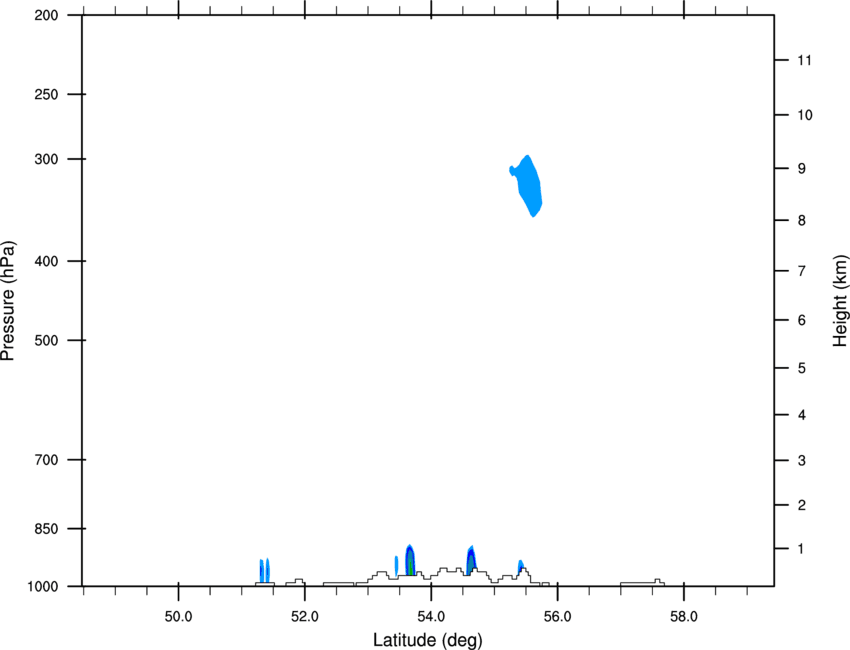Select the 200 pressure tick label
Viewport: 850px width, 650px height.
click(x=46, y=16)
